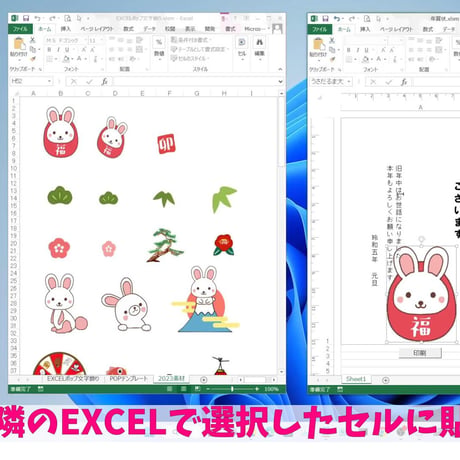Click Save icon in left Excel window
This screenshot has height=460, width=460.
click(x=26, y=18)
